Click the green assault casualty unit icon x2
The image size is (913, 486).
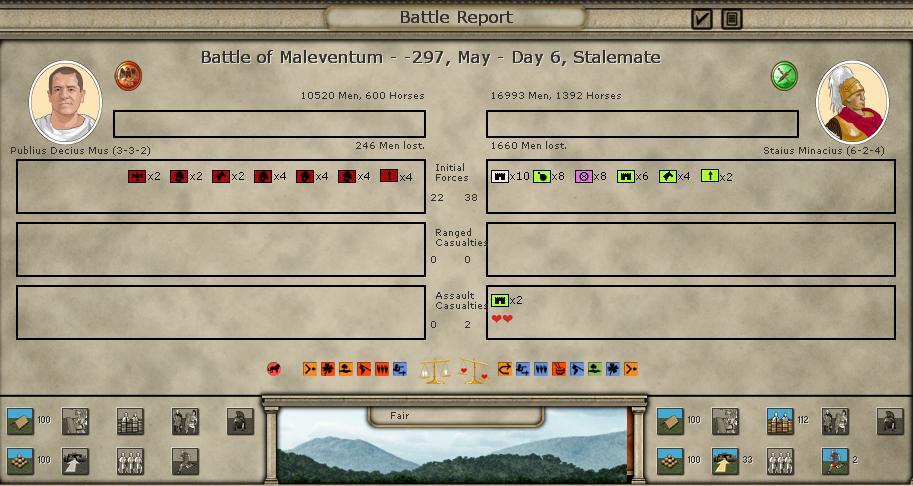point(499,300)
